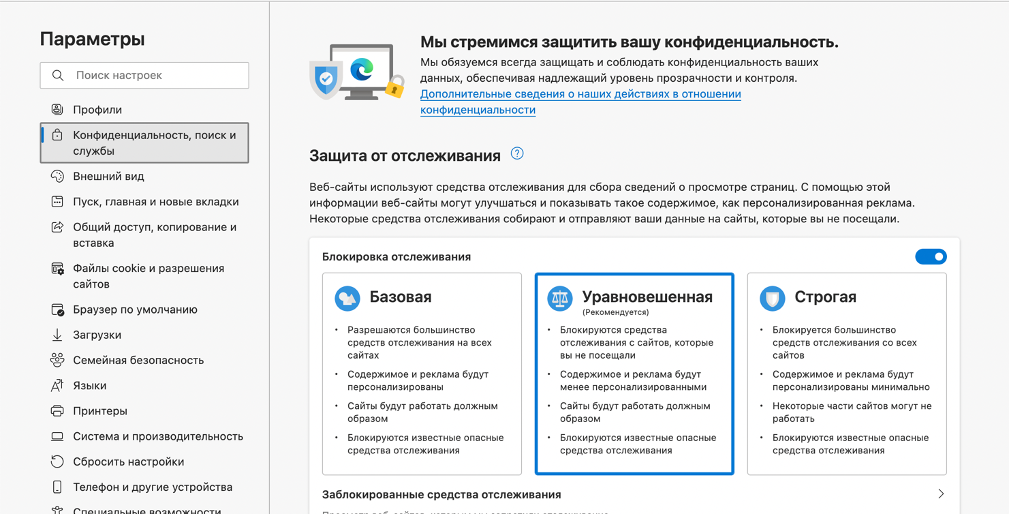Open the Сбросить настройки page
The image size is (1010, 514).
pos(144,461)
